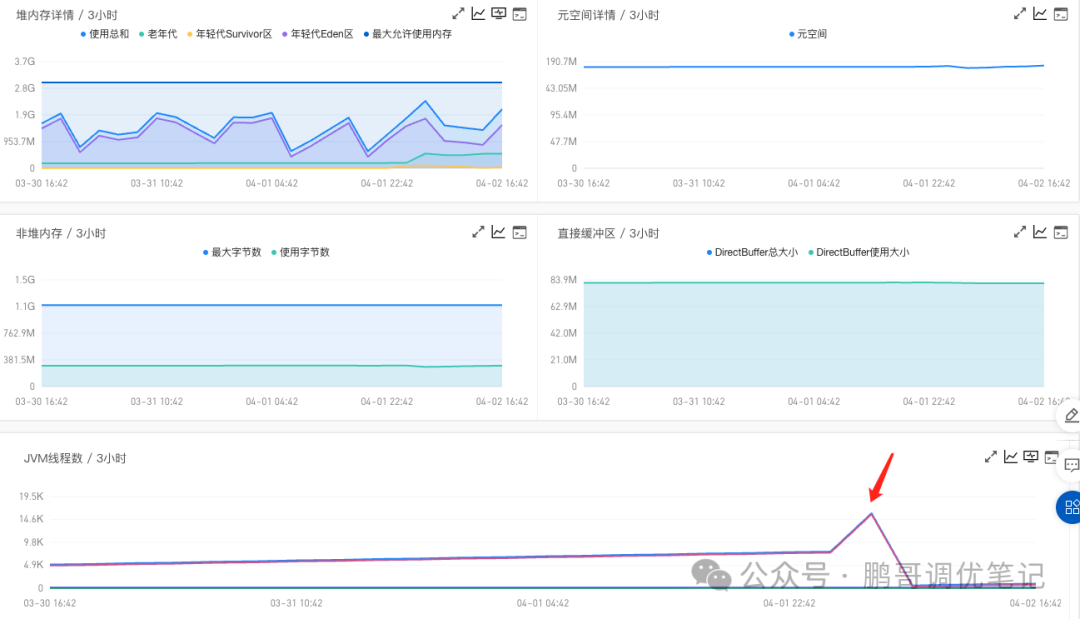This screenshot has height=619, width=1080.
Task: Open line chart icon in metaspace panel
Action: tap(1040, 14)
